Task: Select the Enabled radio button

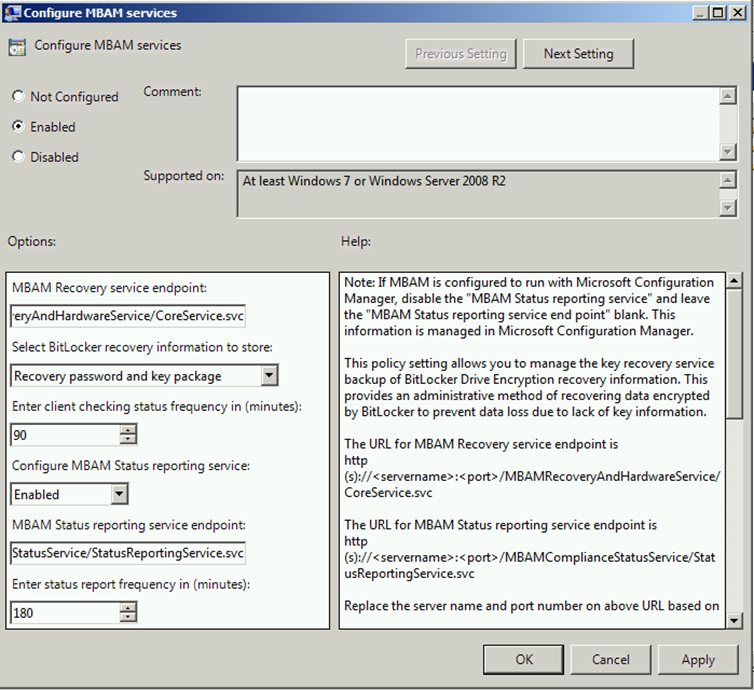Action: [18, 126]
